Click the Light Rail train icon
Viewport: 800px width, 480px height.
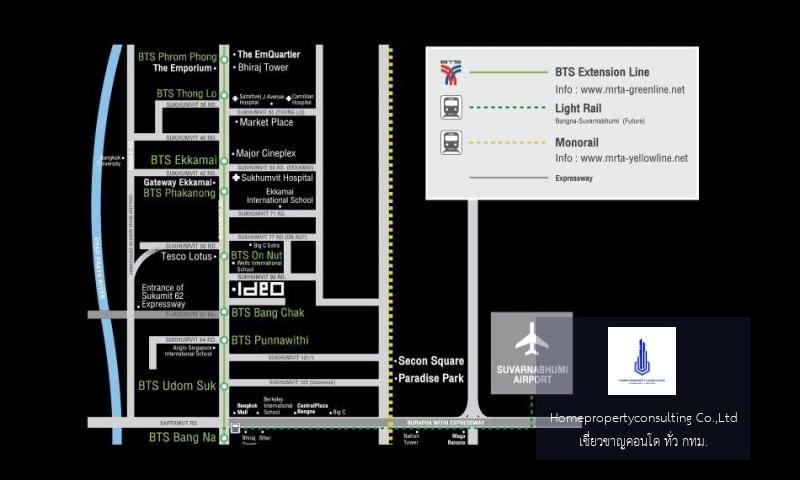pyautogui.click(x=451, y=108)
